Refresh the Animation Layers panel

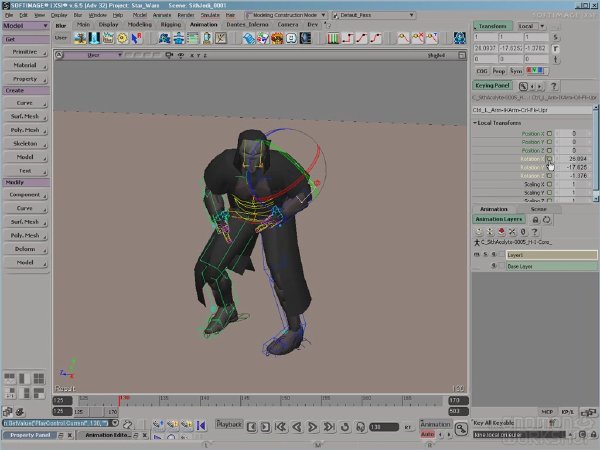[x=546, y=220]
